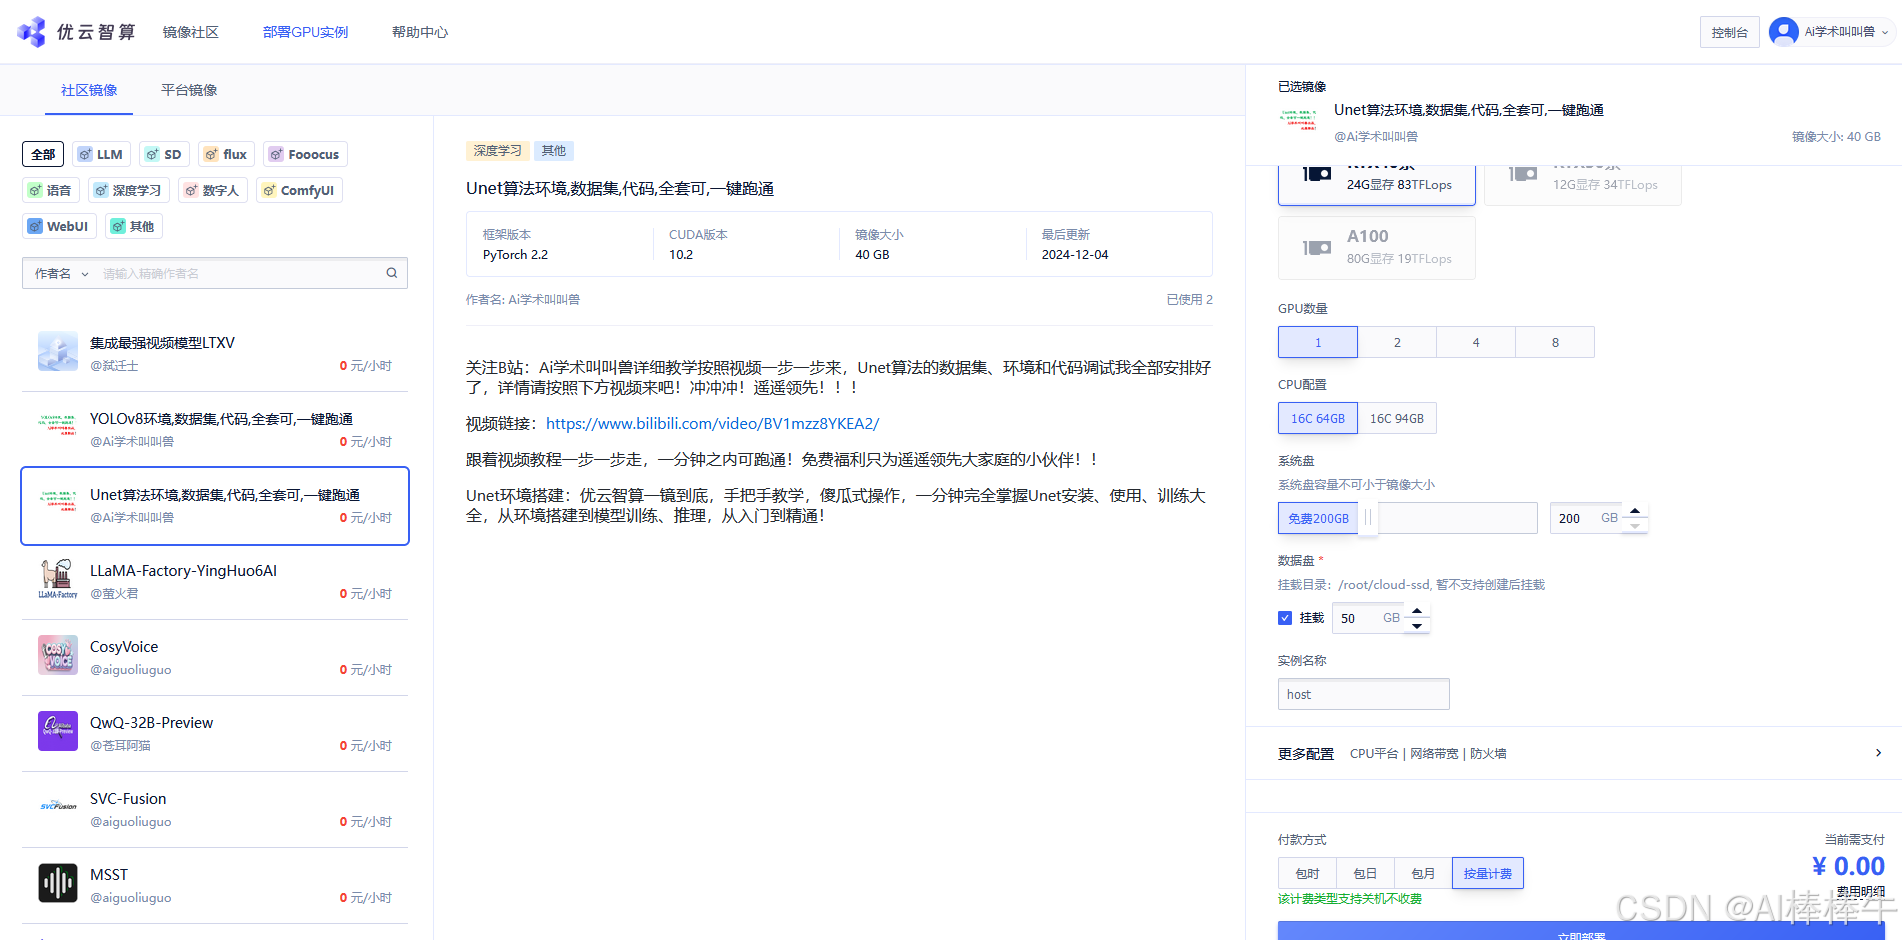The image size is (1902, 940).
Task: Click the system disk 200 GB input
Action: tap(1586, 518)
